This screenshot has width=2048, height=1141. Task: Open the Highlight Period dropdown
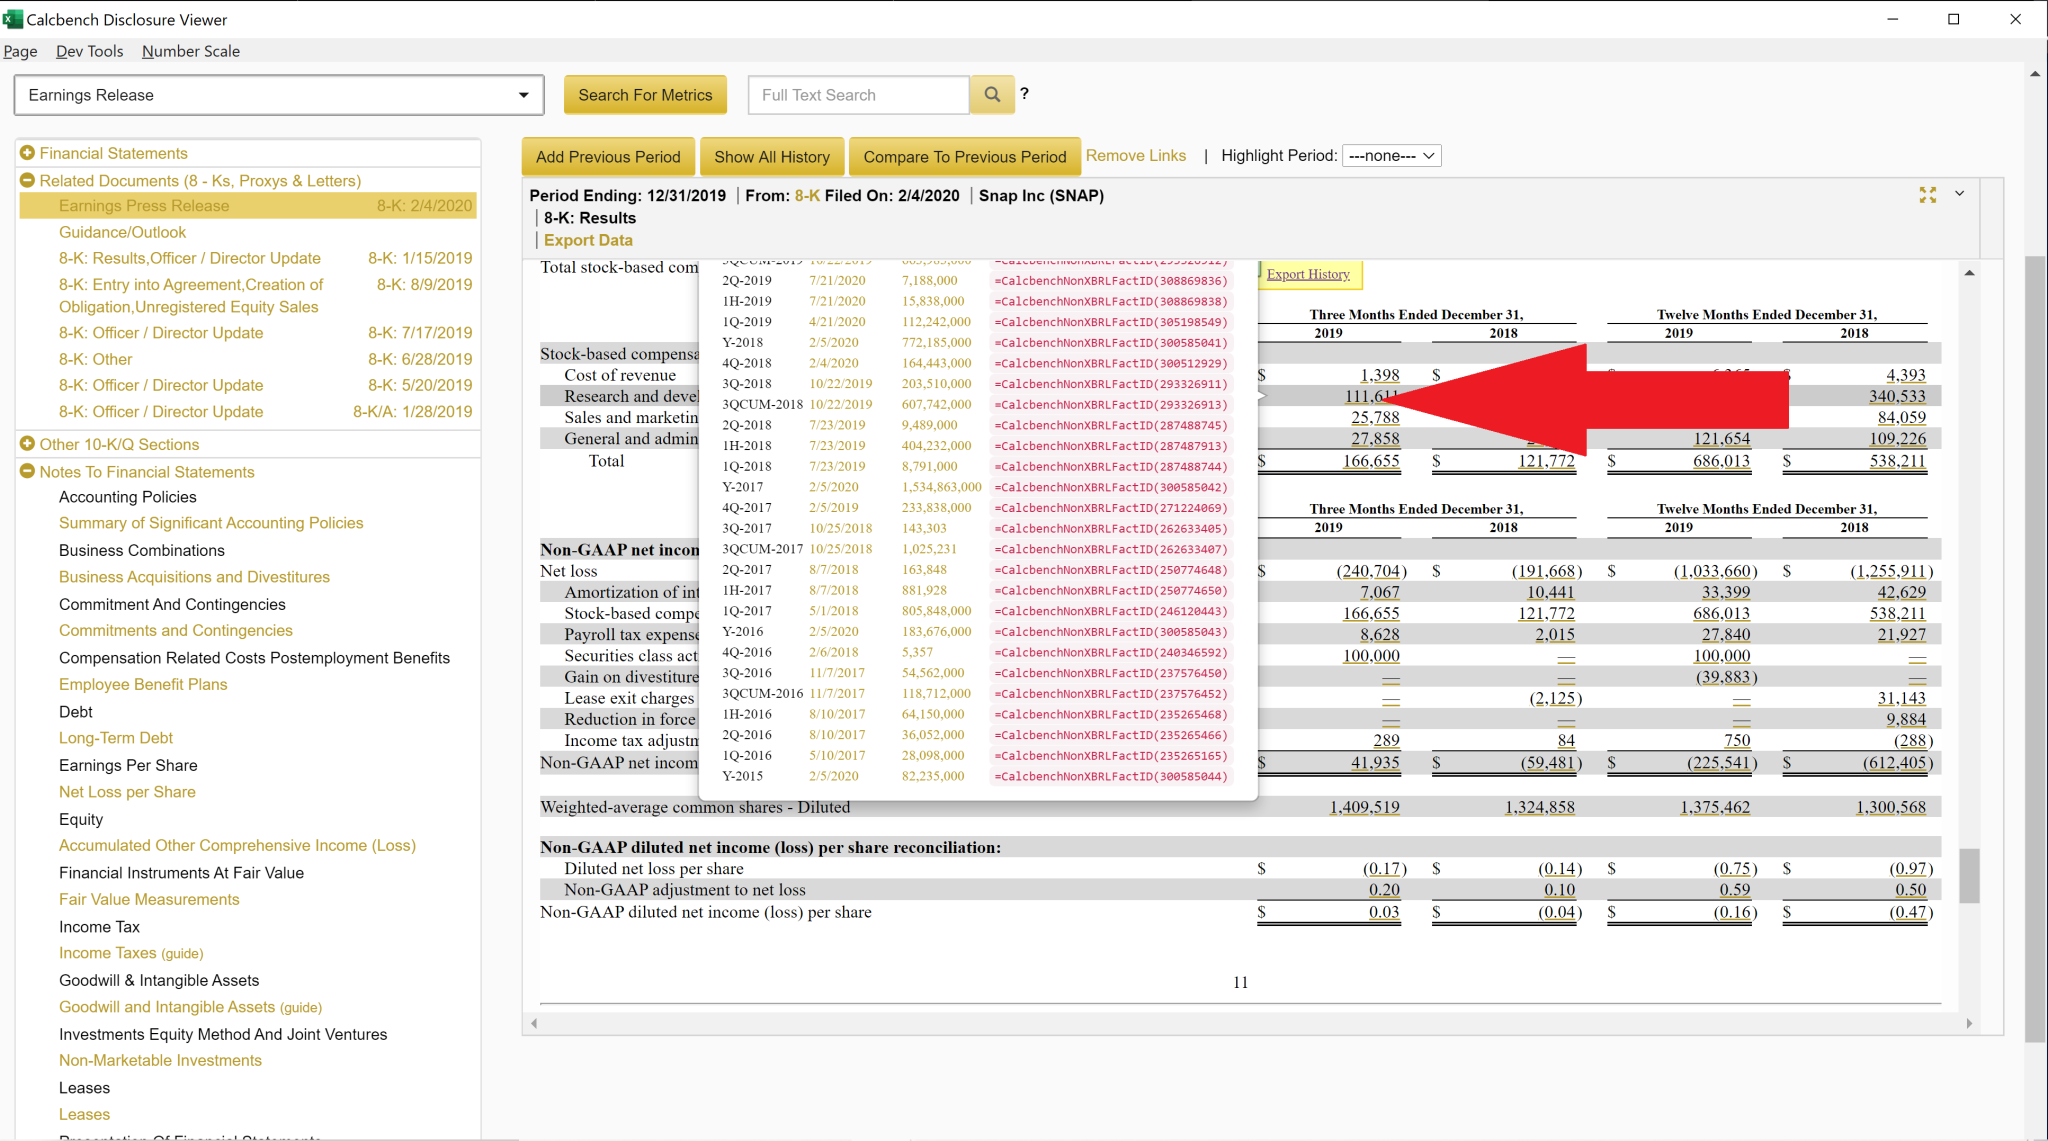tap(1391, 156)
